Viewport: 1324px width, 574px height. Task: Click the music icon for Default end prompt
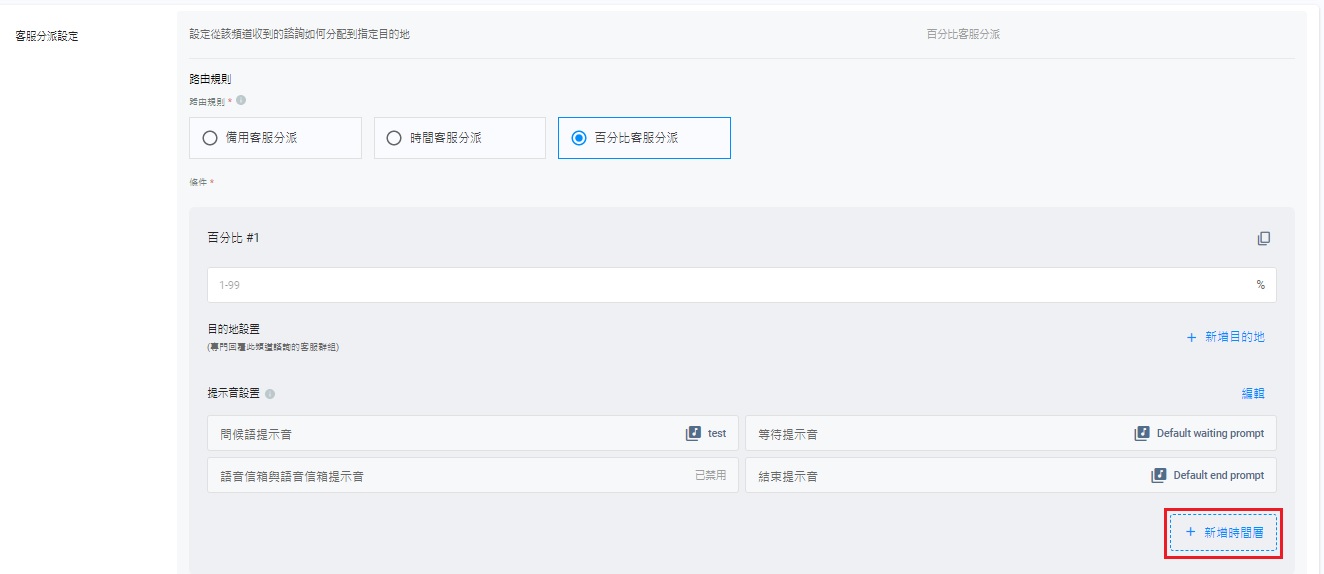click(x=1159, y=475)
